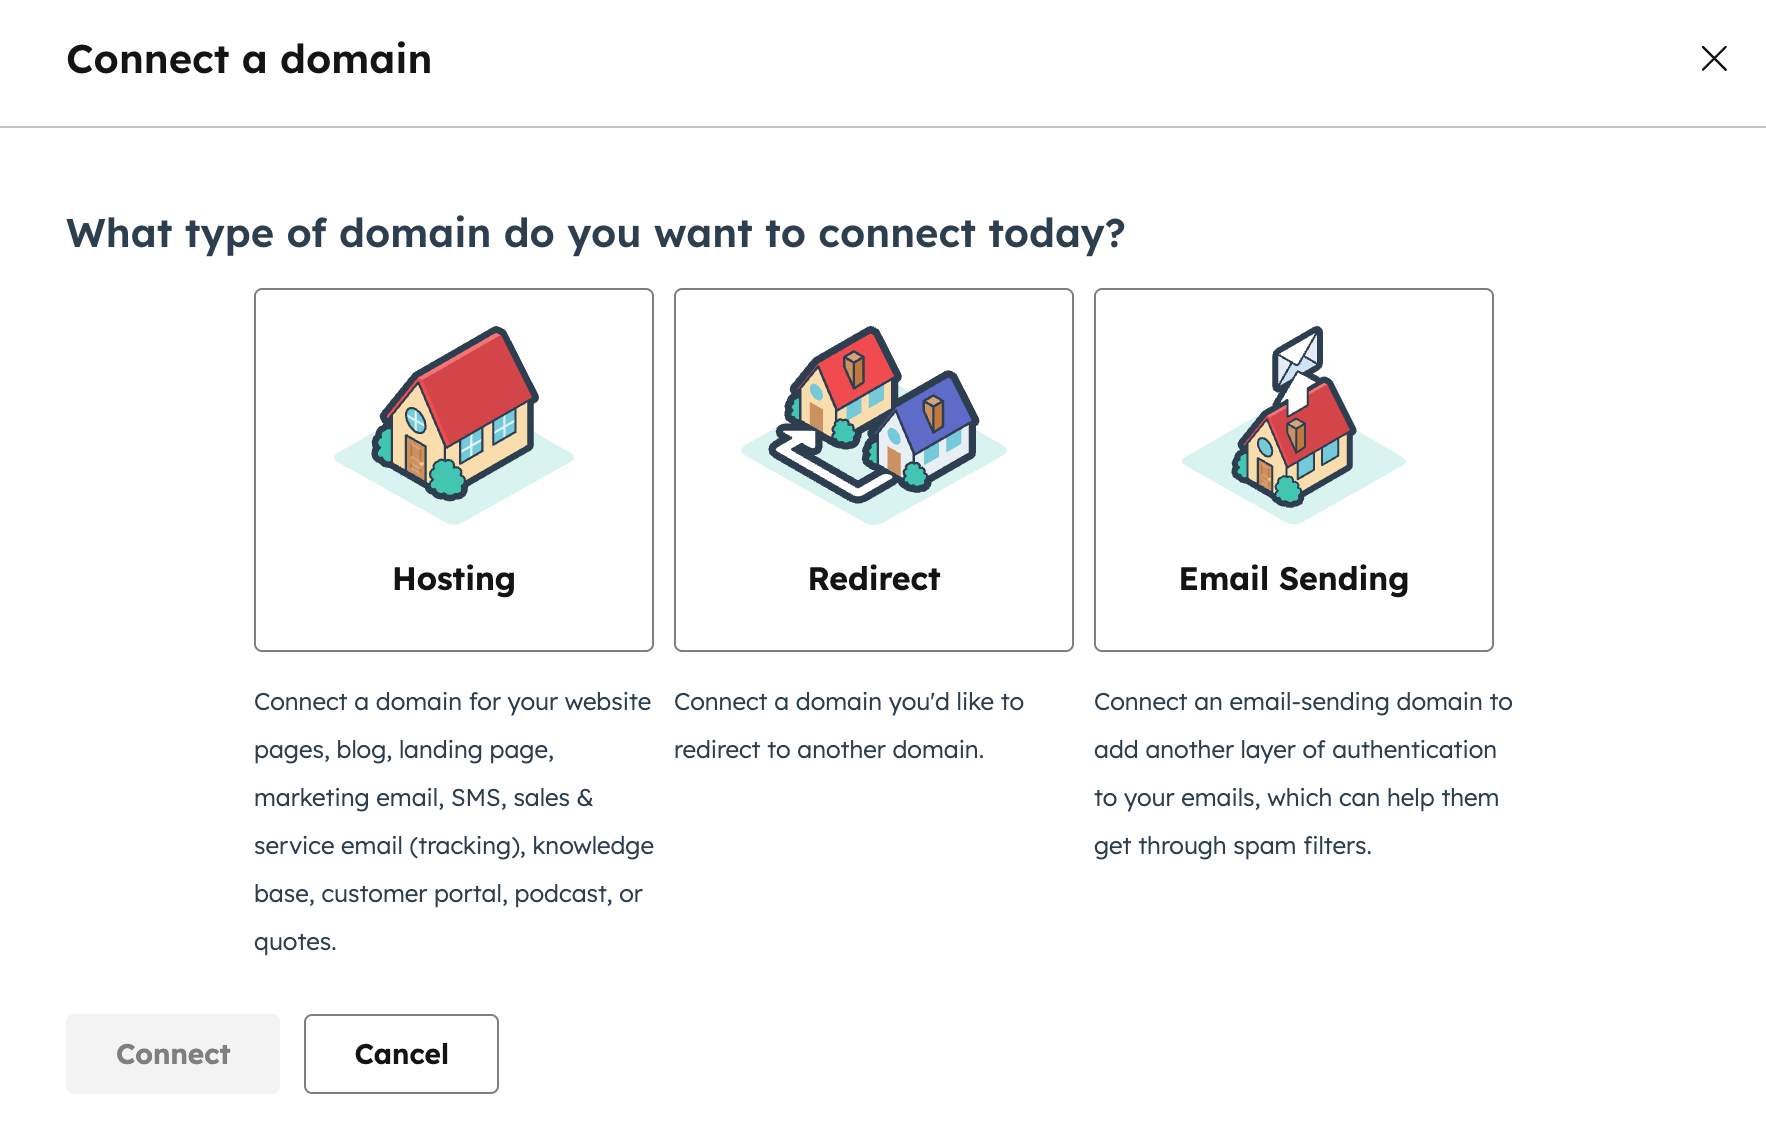Image resolution: width=1766 pixels, height=1132 pixels.
Task: Click the Redirect card label text
Action: [873, 578]
